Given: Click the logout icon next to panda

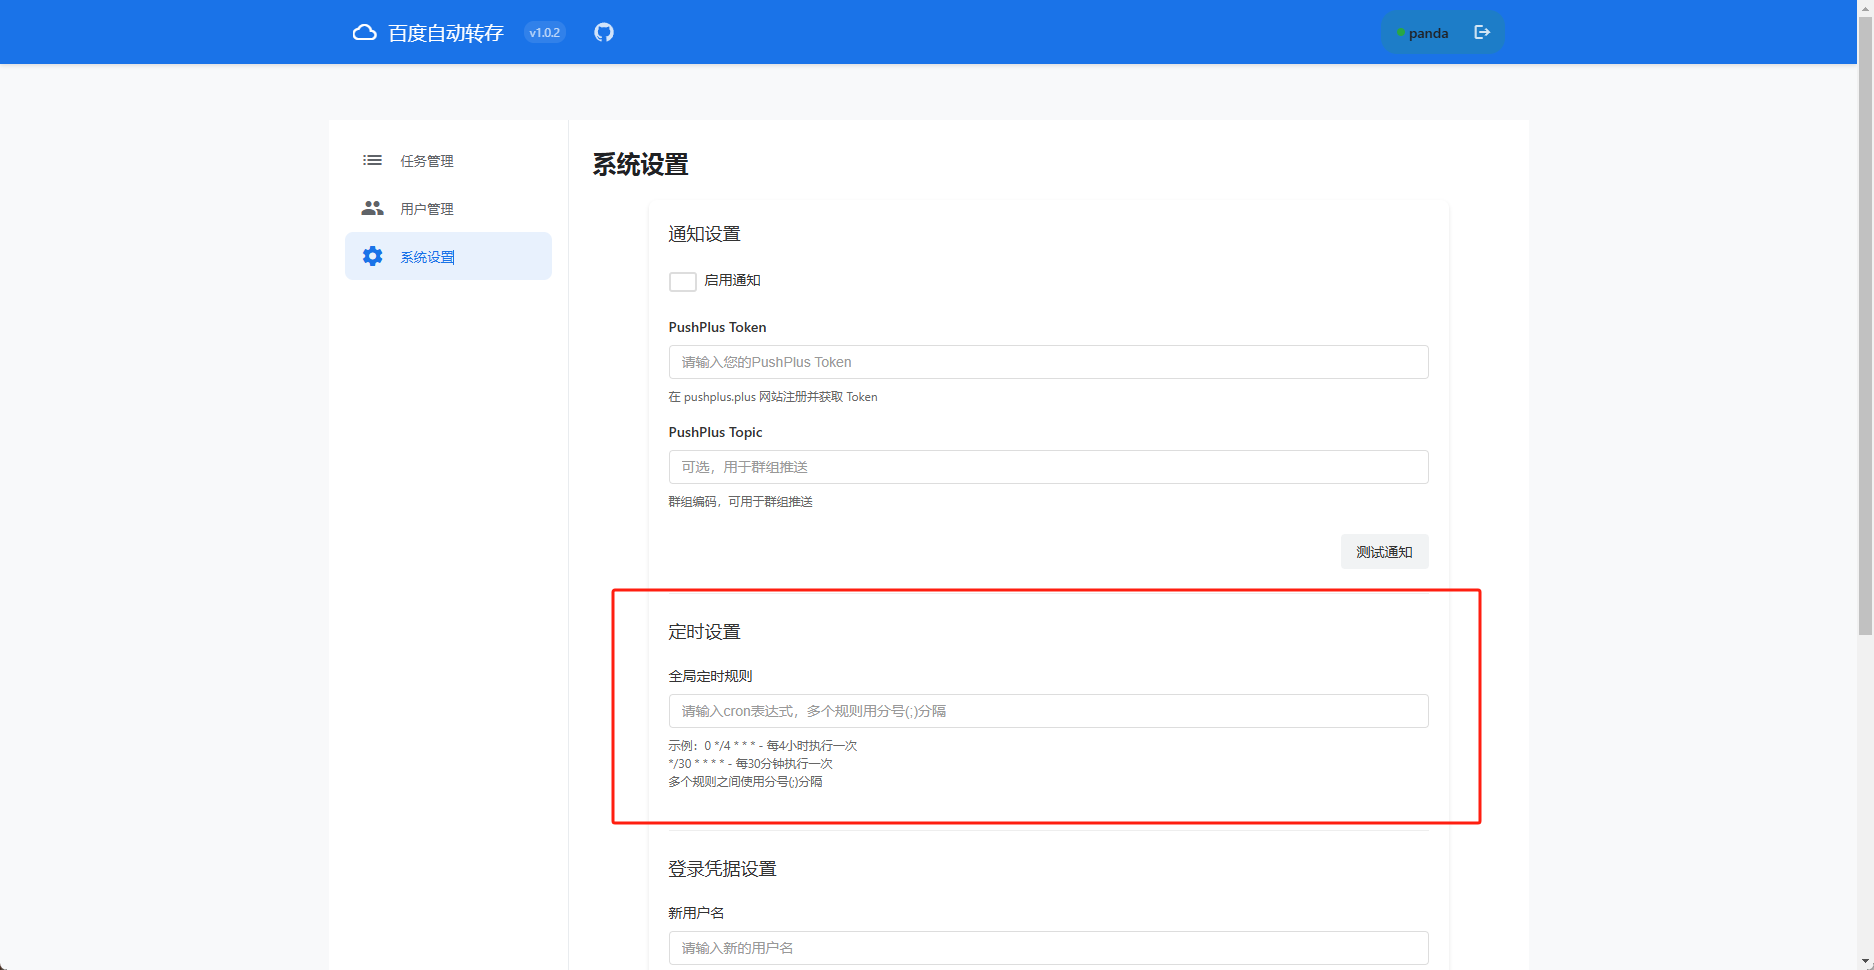Looking at the screenshot, I should 1482,33.
